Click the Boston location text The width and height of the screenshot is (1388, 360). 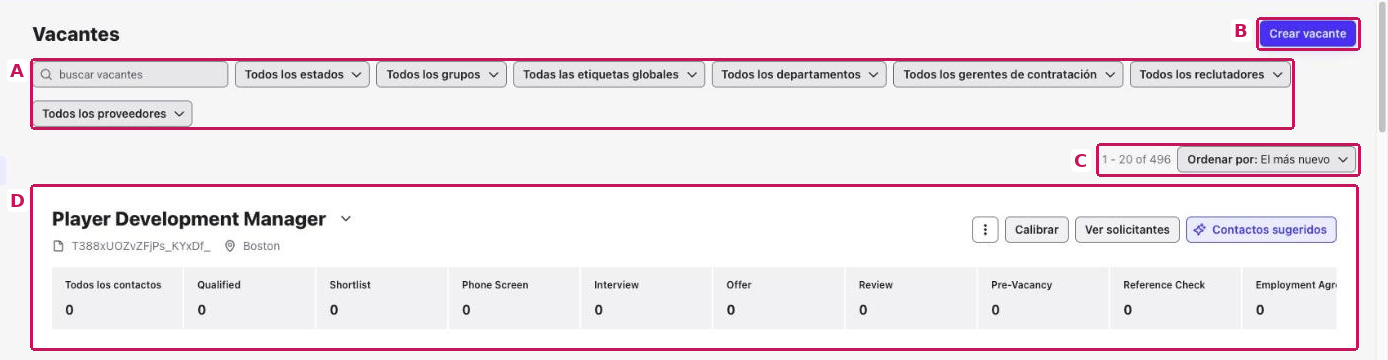click(261, 246)
